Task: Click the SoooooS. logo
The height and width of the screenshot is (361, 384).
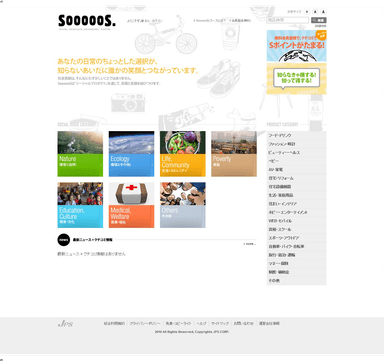Action: pos(87,21)
